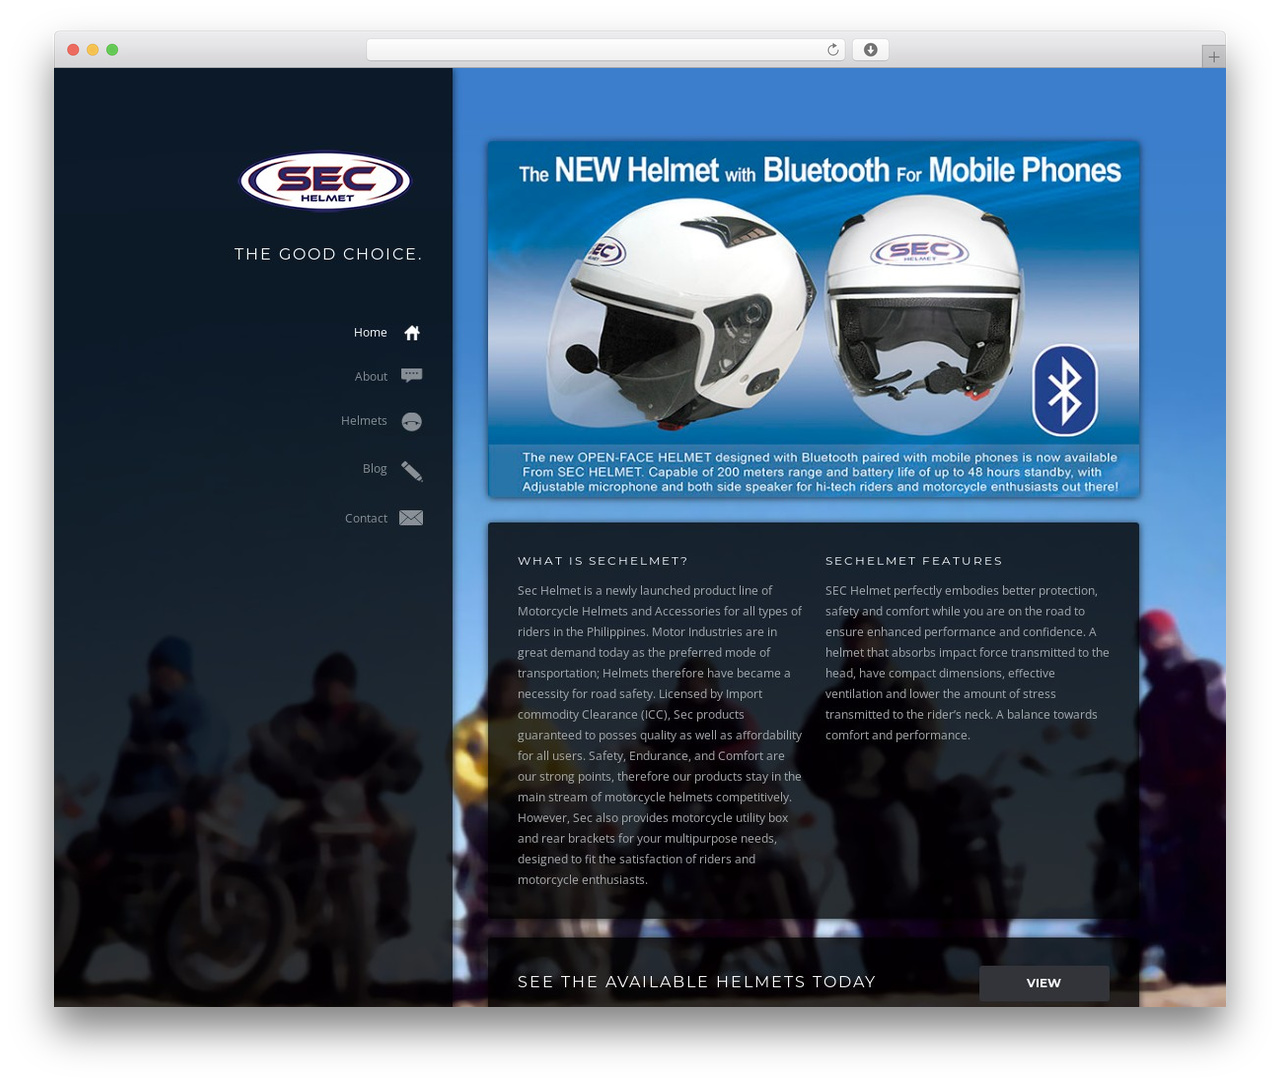
Task: Click the SEC Helmet logo
Action: (325, 181)
